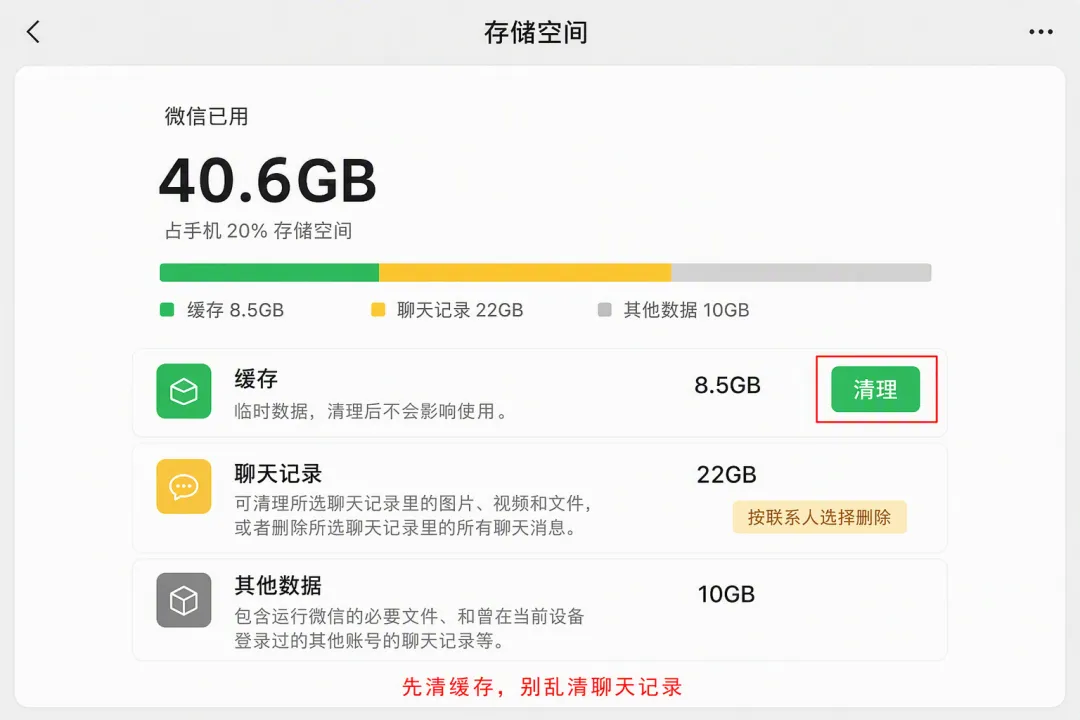Click the yellow legend square for 聊天记录
This screenshot has height=720, width=1080.
[x=377, y=309]
